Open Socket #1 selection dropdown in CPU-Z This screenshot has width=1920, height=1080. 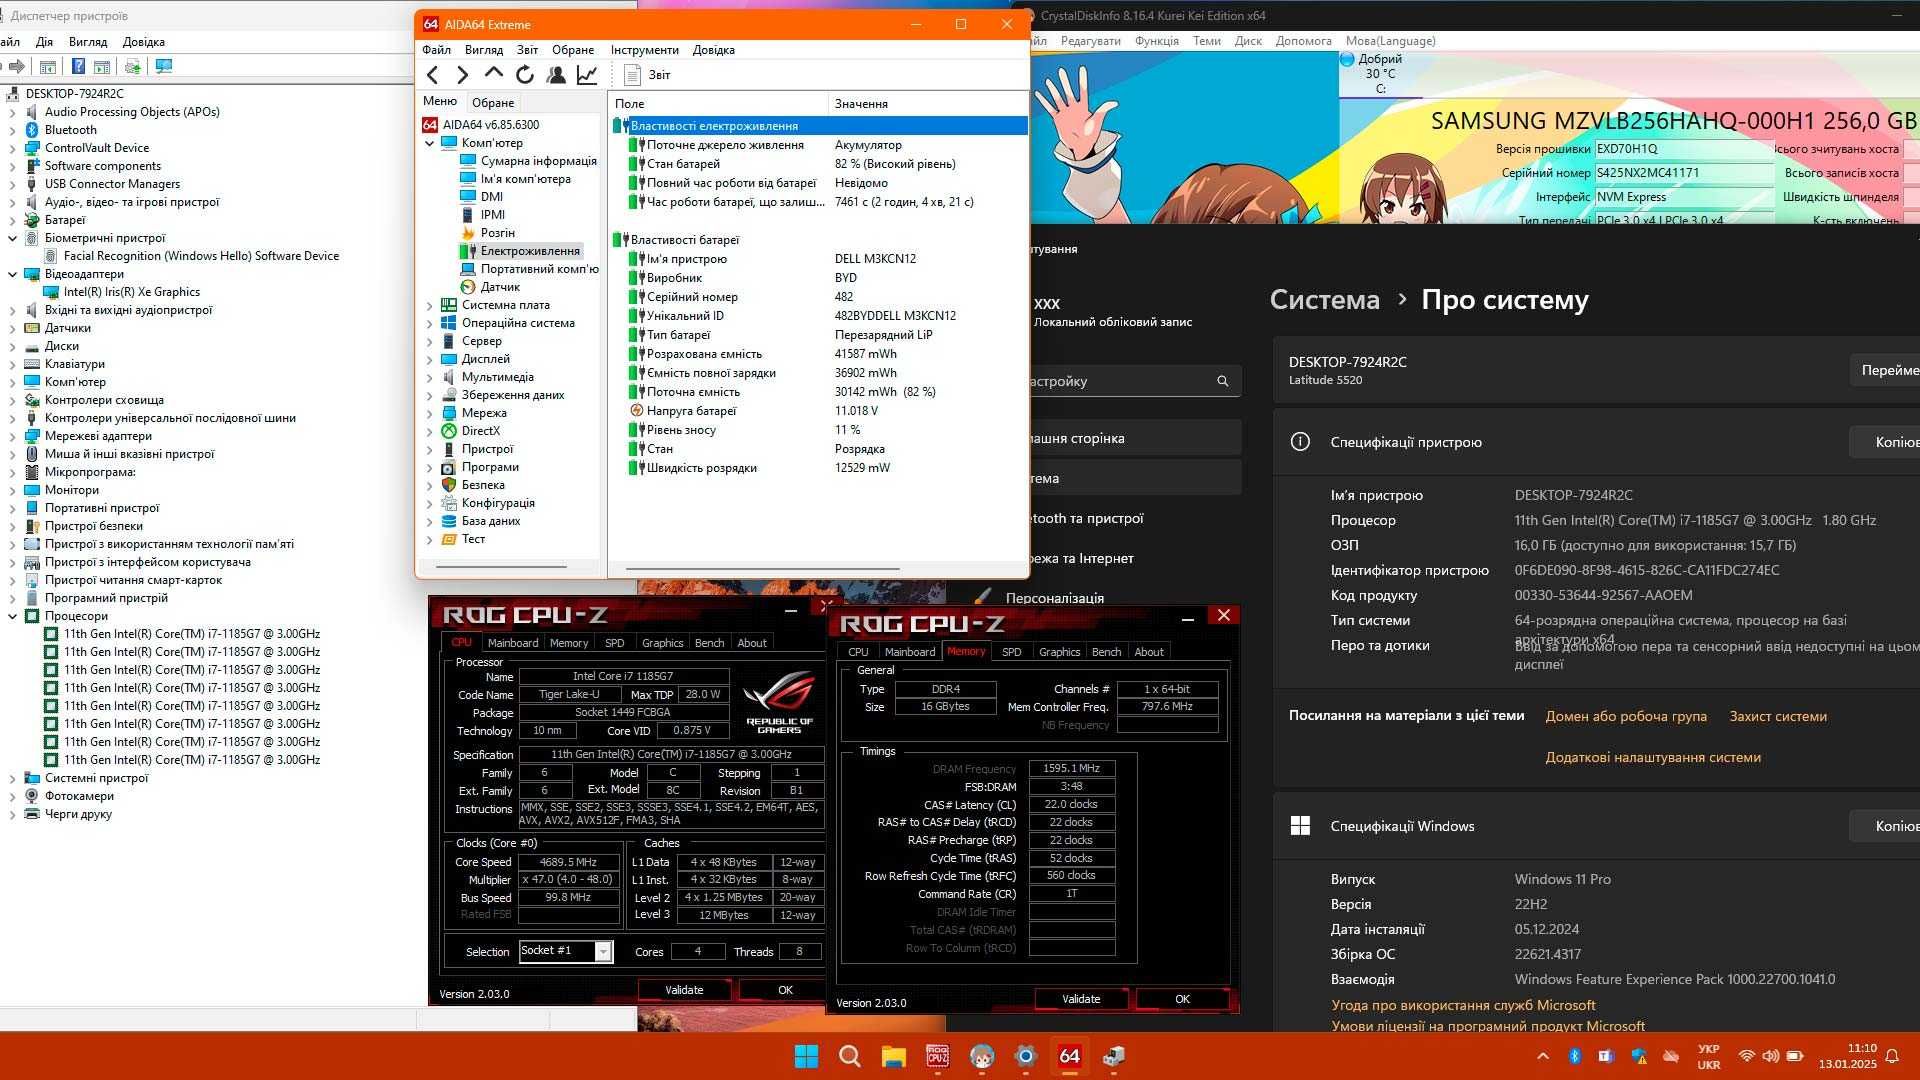click(603, 951)
